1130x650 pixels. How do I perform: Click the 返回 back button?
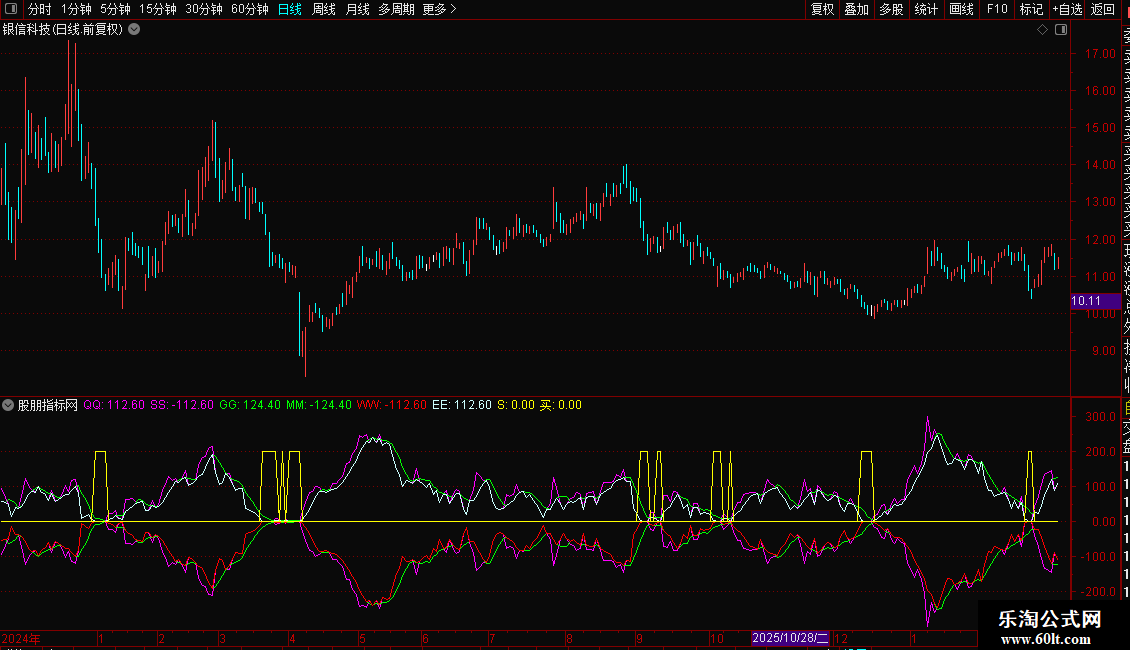click(1103, 9)
